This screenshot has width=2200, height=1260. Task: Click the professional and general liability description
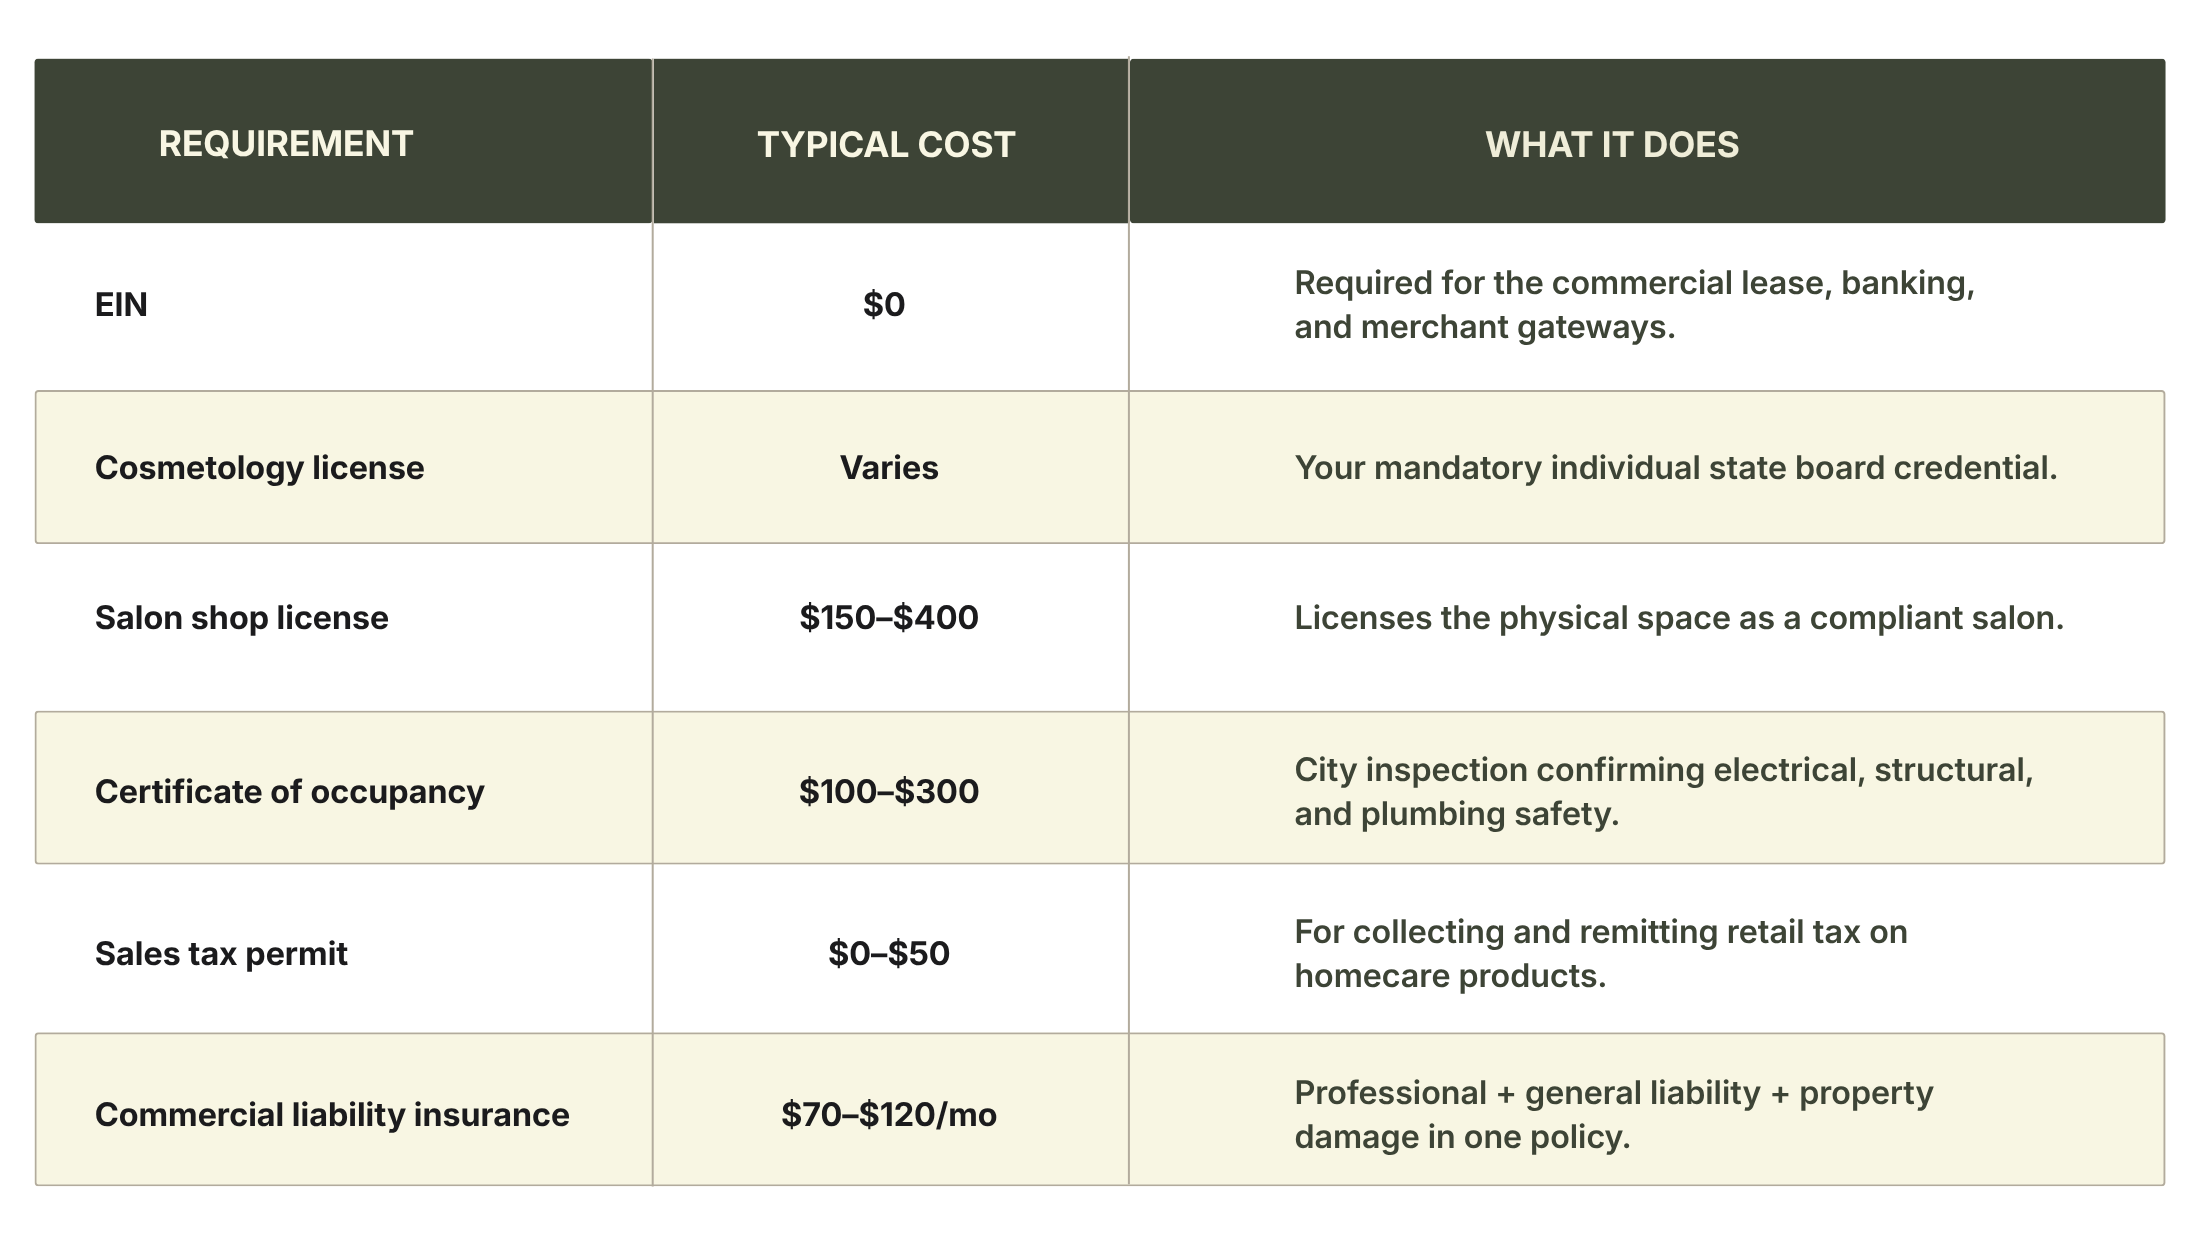pyautogui.click(x=1613, y=1115)
